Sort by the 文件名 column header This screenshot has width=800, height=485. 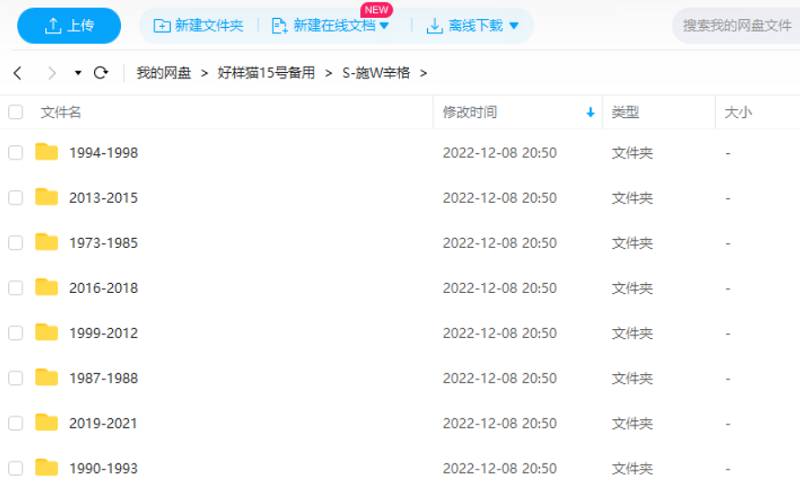point(61,113)
